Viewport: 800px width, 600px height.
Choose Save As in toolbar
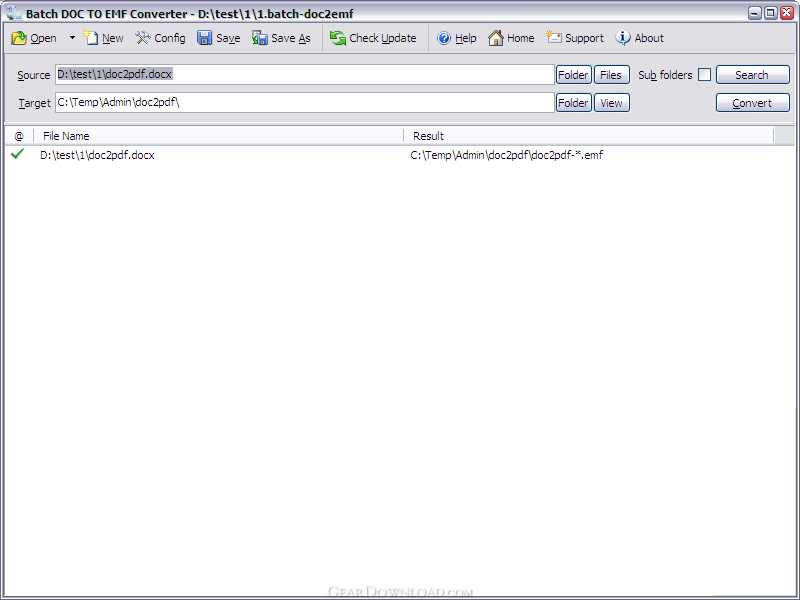click(281, 38)
